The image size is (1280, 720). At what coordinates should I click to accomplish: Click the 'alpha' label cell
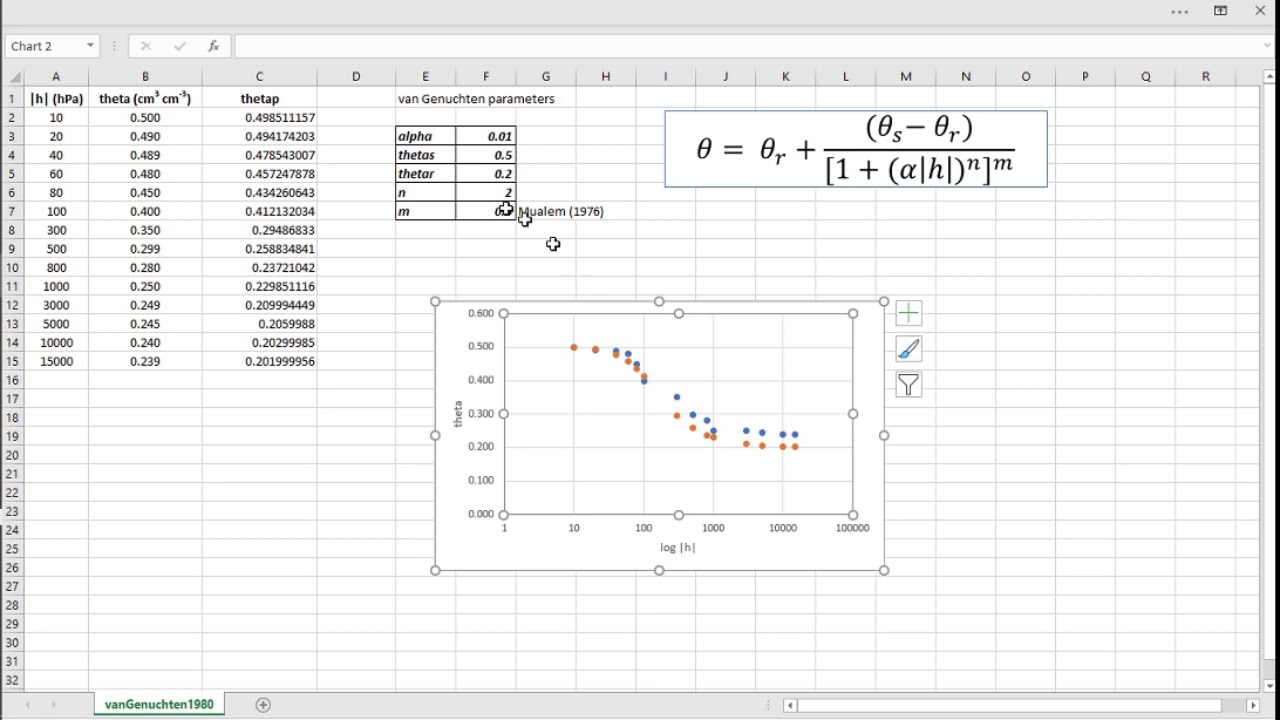426,136
